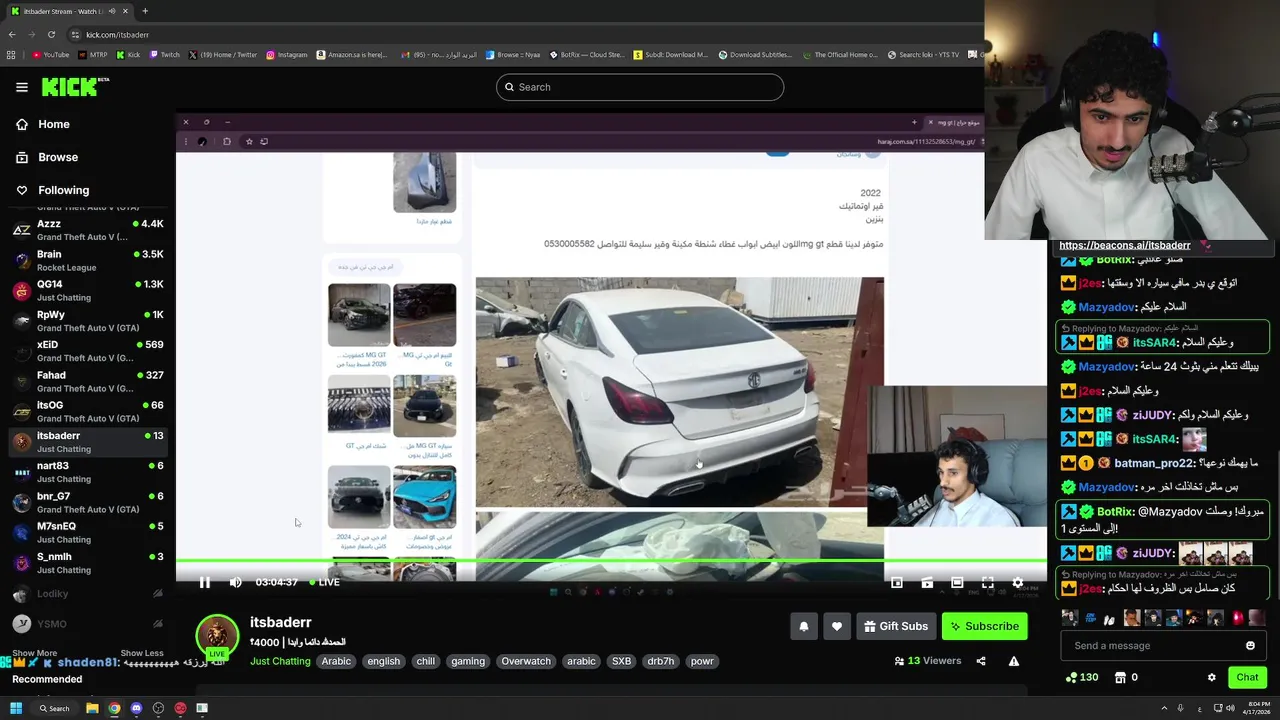The width and height of the screenshot is (1280, 720).
Task: Open Just Chatting category link
Action: (280, 661)
